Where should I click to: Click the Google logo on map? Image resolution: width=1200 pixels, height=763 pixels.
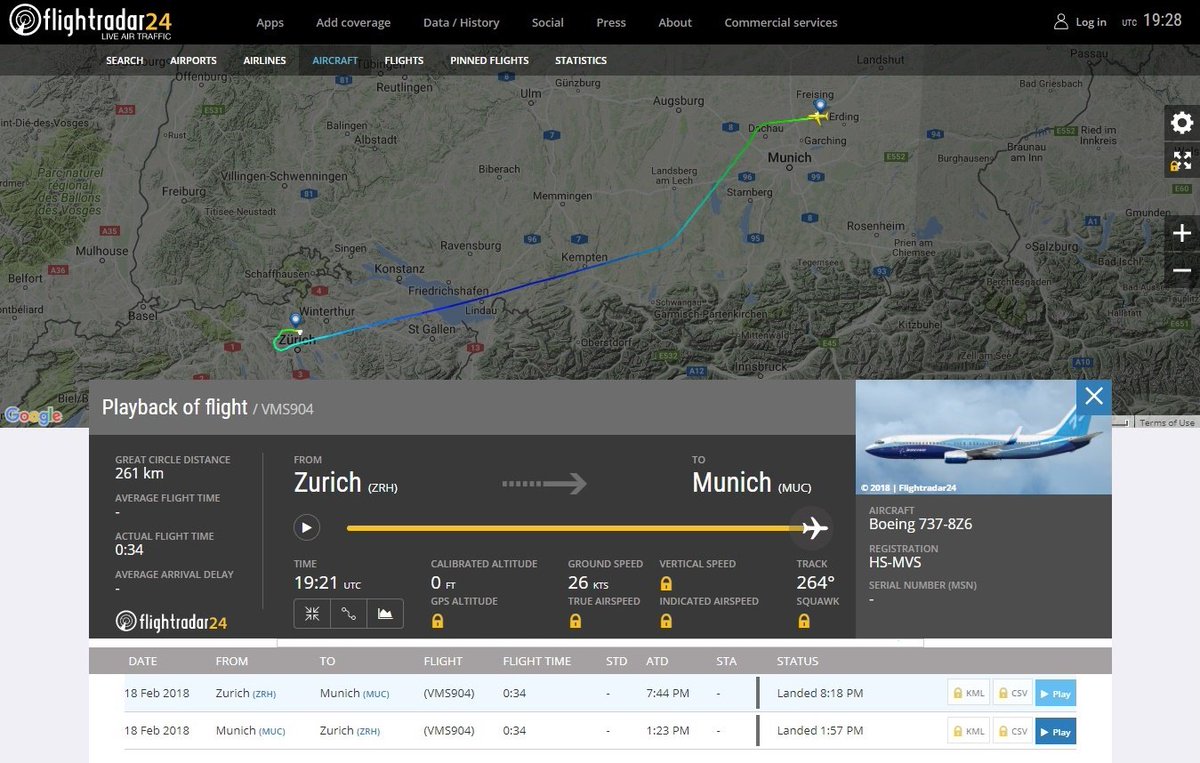pyautogui.click(x=33, y=416)
